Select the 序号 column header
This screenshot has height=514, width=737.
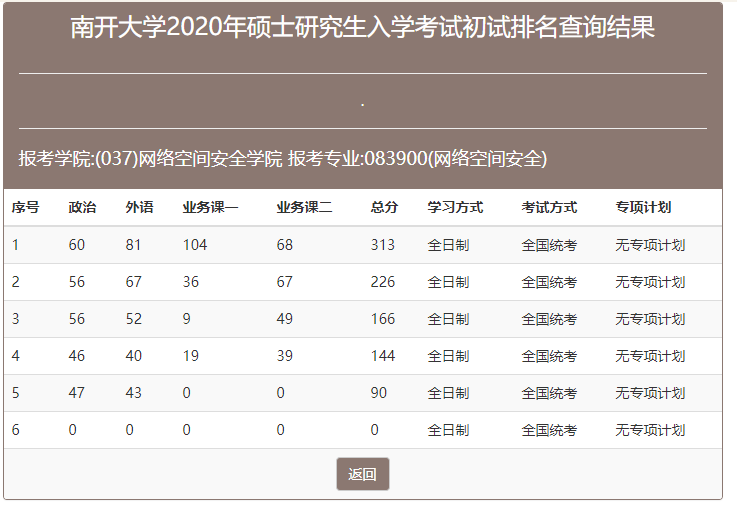coord(25,207)
